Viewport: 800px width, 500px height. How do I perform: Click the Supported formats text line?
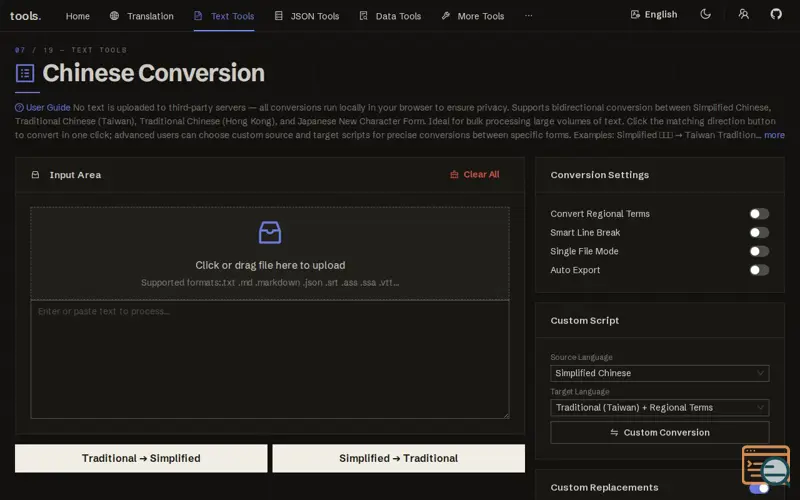pos(270,283)
